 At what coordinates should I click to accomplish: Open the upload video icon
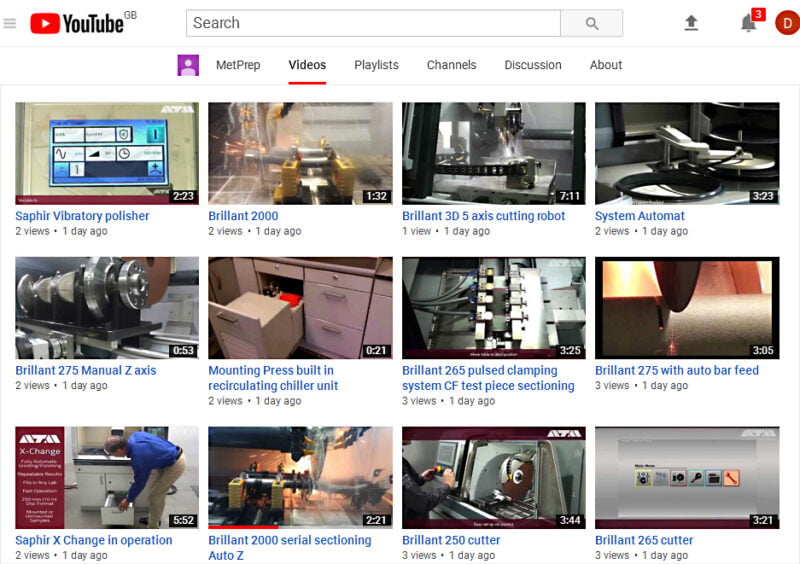[x=691, y=23]
